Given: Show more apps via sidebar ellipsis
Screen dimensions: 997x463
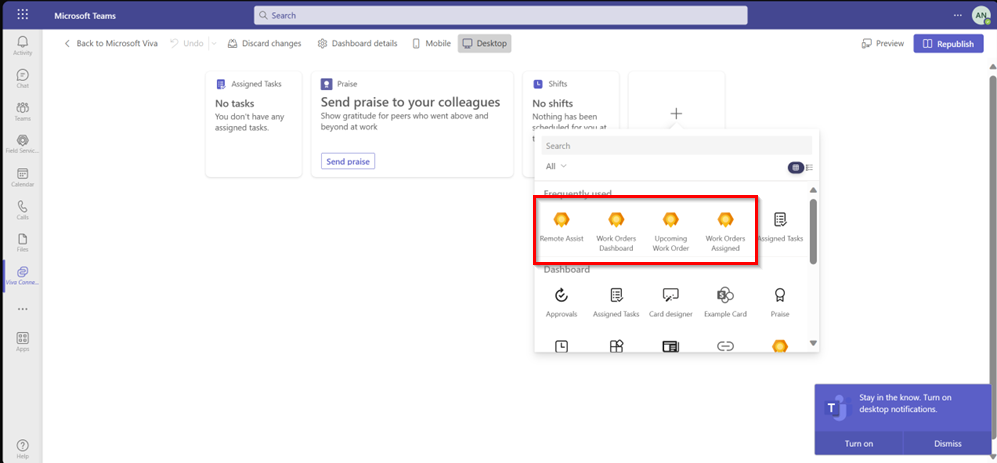Looking at the screenshot, I should pyautogui.click(x=22, y=309).
